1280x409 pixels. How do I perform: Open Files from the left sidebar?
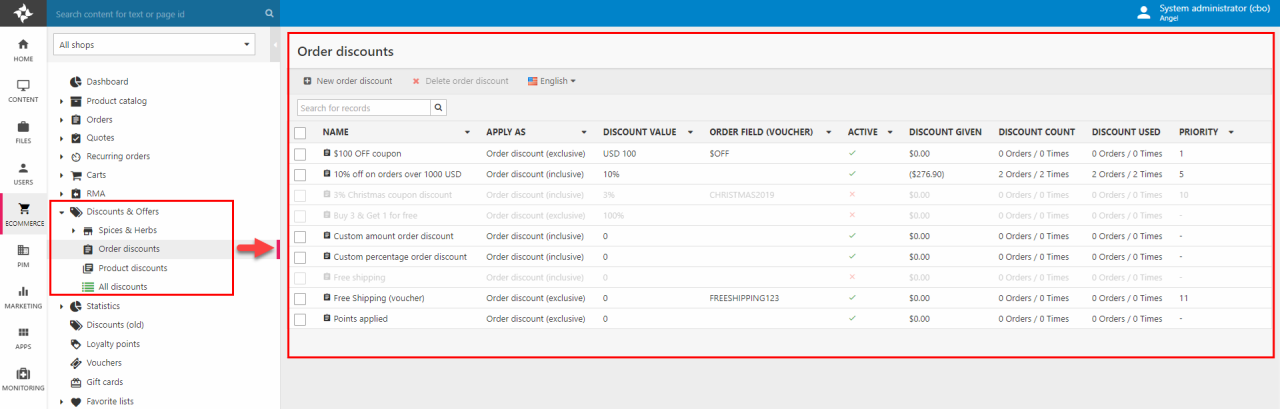(x=23, y=132)
